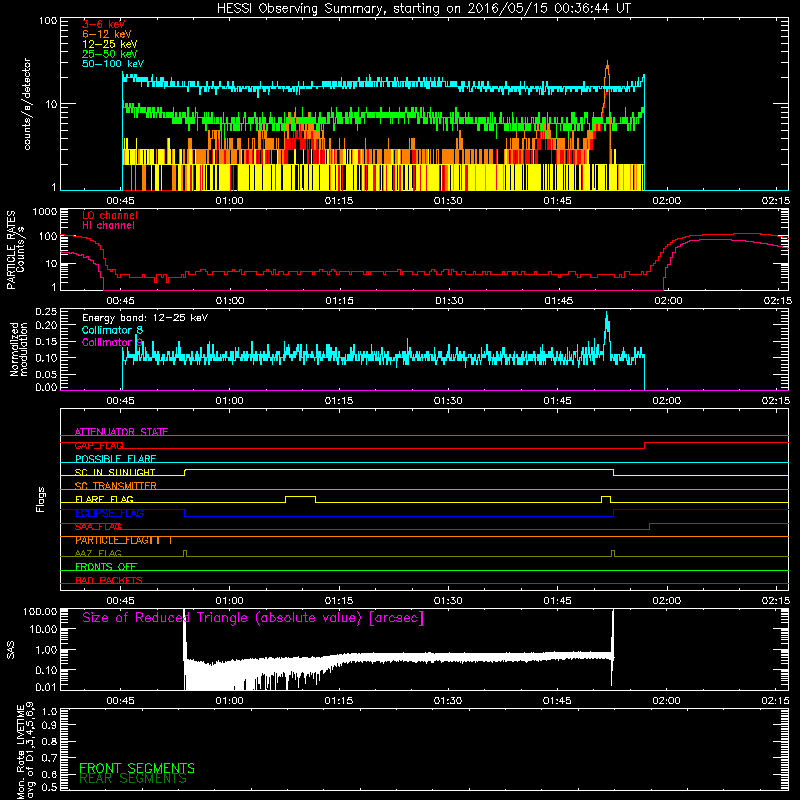Click the 02:00 time label under particle rates panel
Viewport: 800px width, 800px height.
point(668,301)
